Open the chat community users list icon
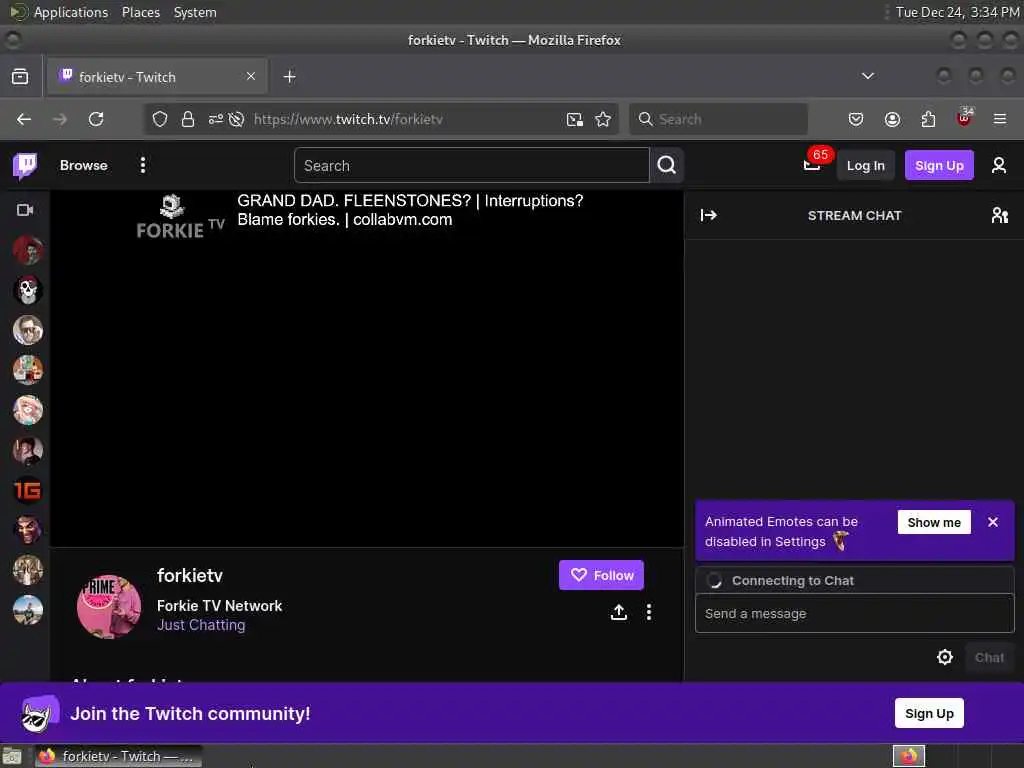The image size is (1024, 768). click(999, 215)
